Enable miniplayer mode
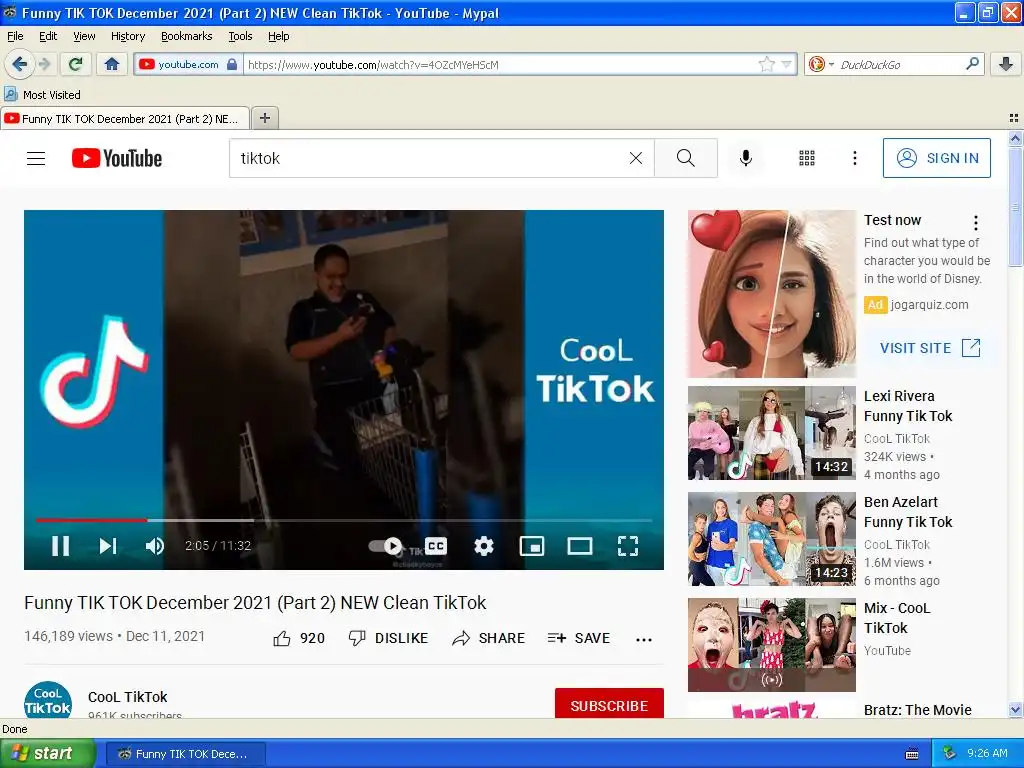The height and width of the screenshot is (768, 1024). [x=532, y=546]
